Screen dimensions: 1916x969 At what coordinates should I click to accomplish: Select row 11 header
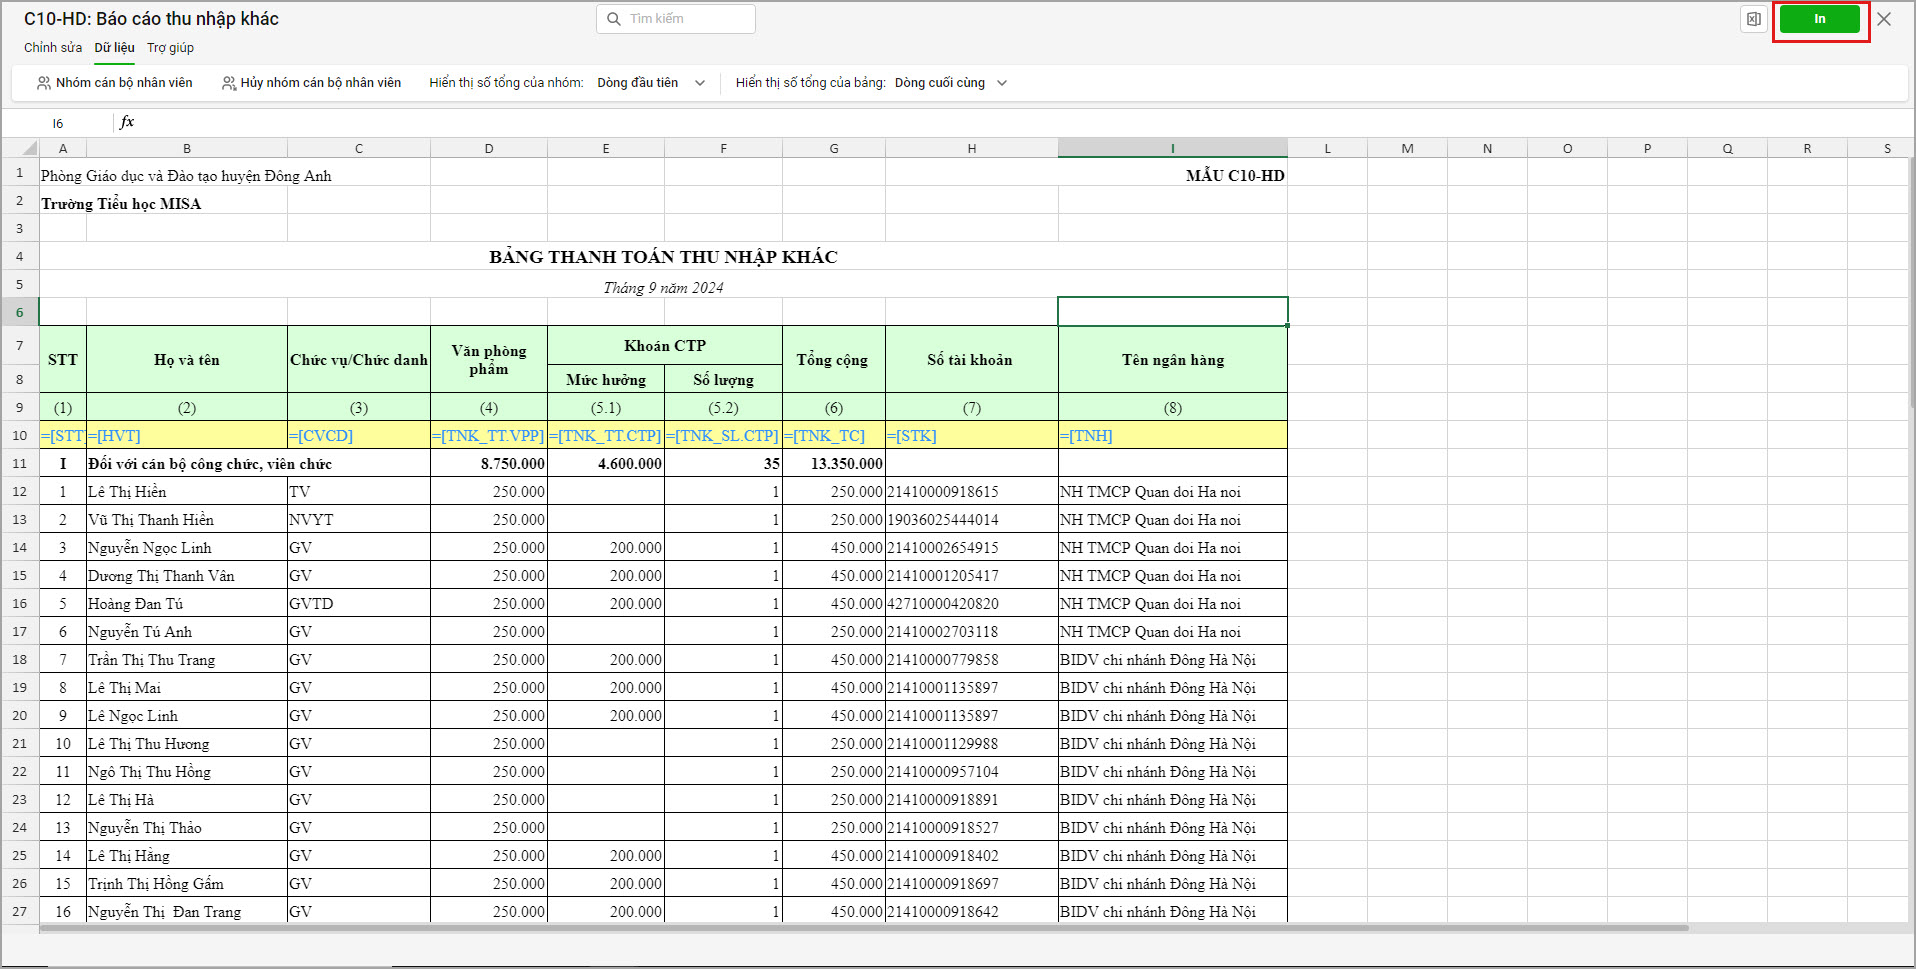pos(20,463)
